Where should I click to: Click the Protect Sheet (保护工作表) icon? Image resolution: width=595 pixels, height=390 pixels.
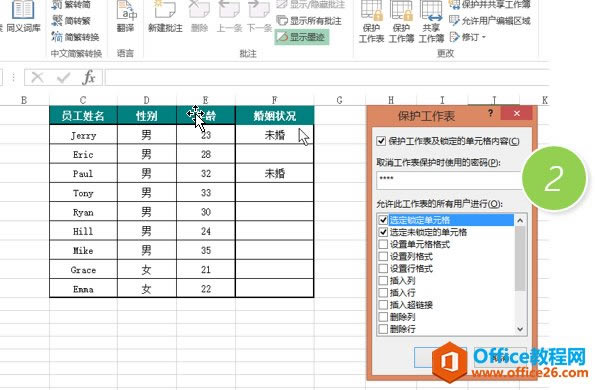[x=371, y=21]
